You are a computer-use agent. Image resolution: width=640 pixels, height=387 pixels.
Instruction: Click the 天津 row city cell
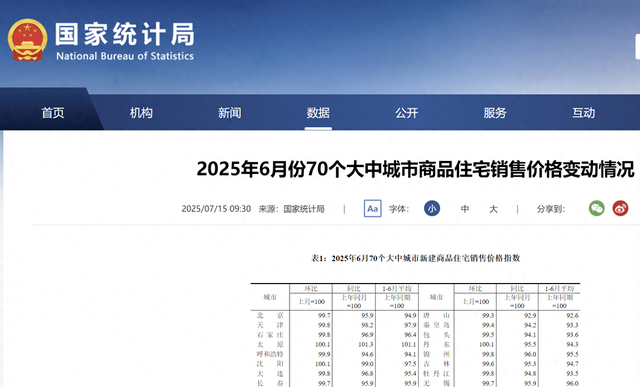(x=270, y=325)
